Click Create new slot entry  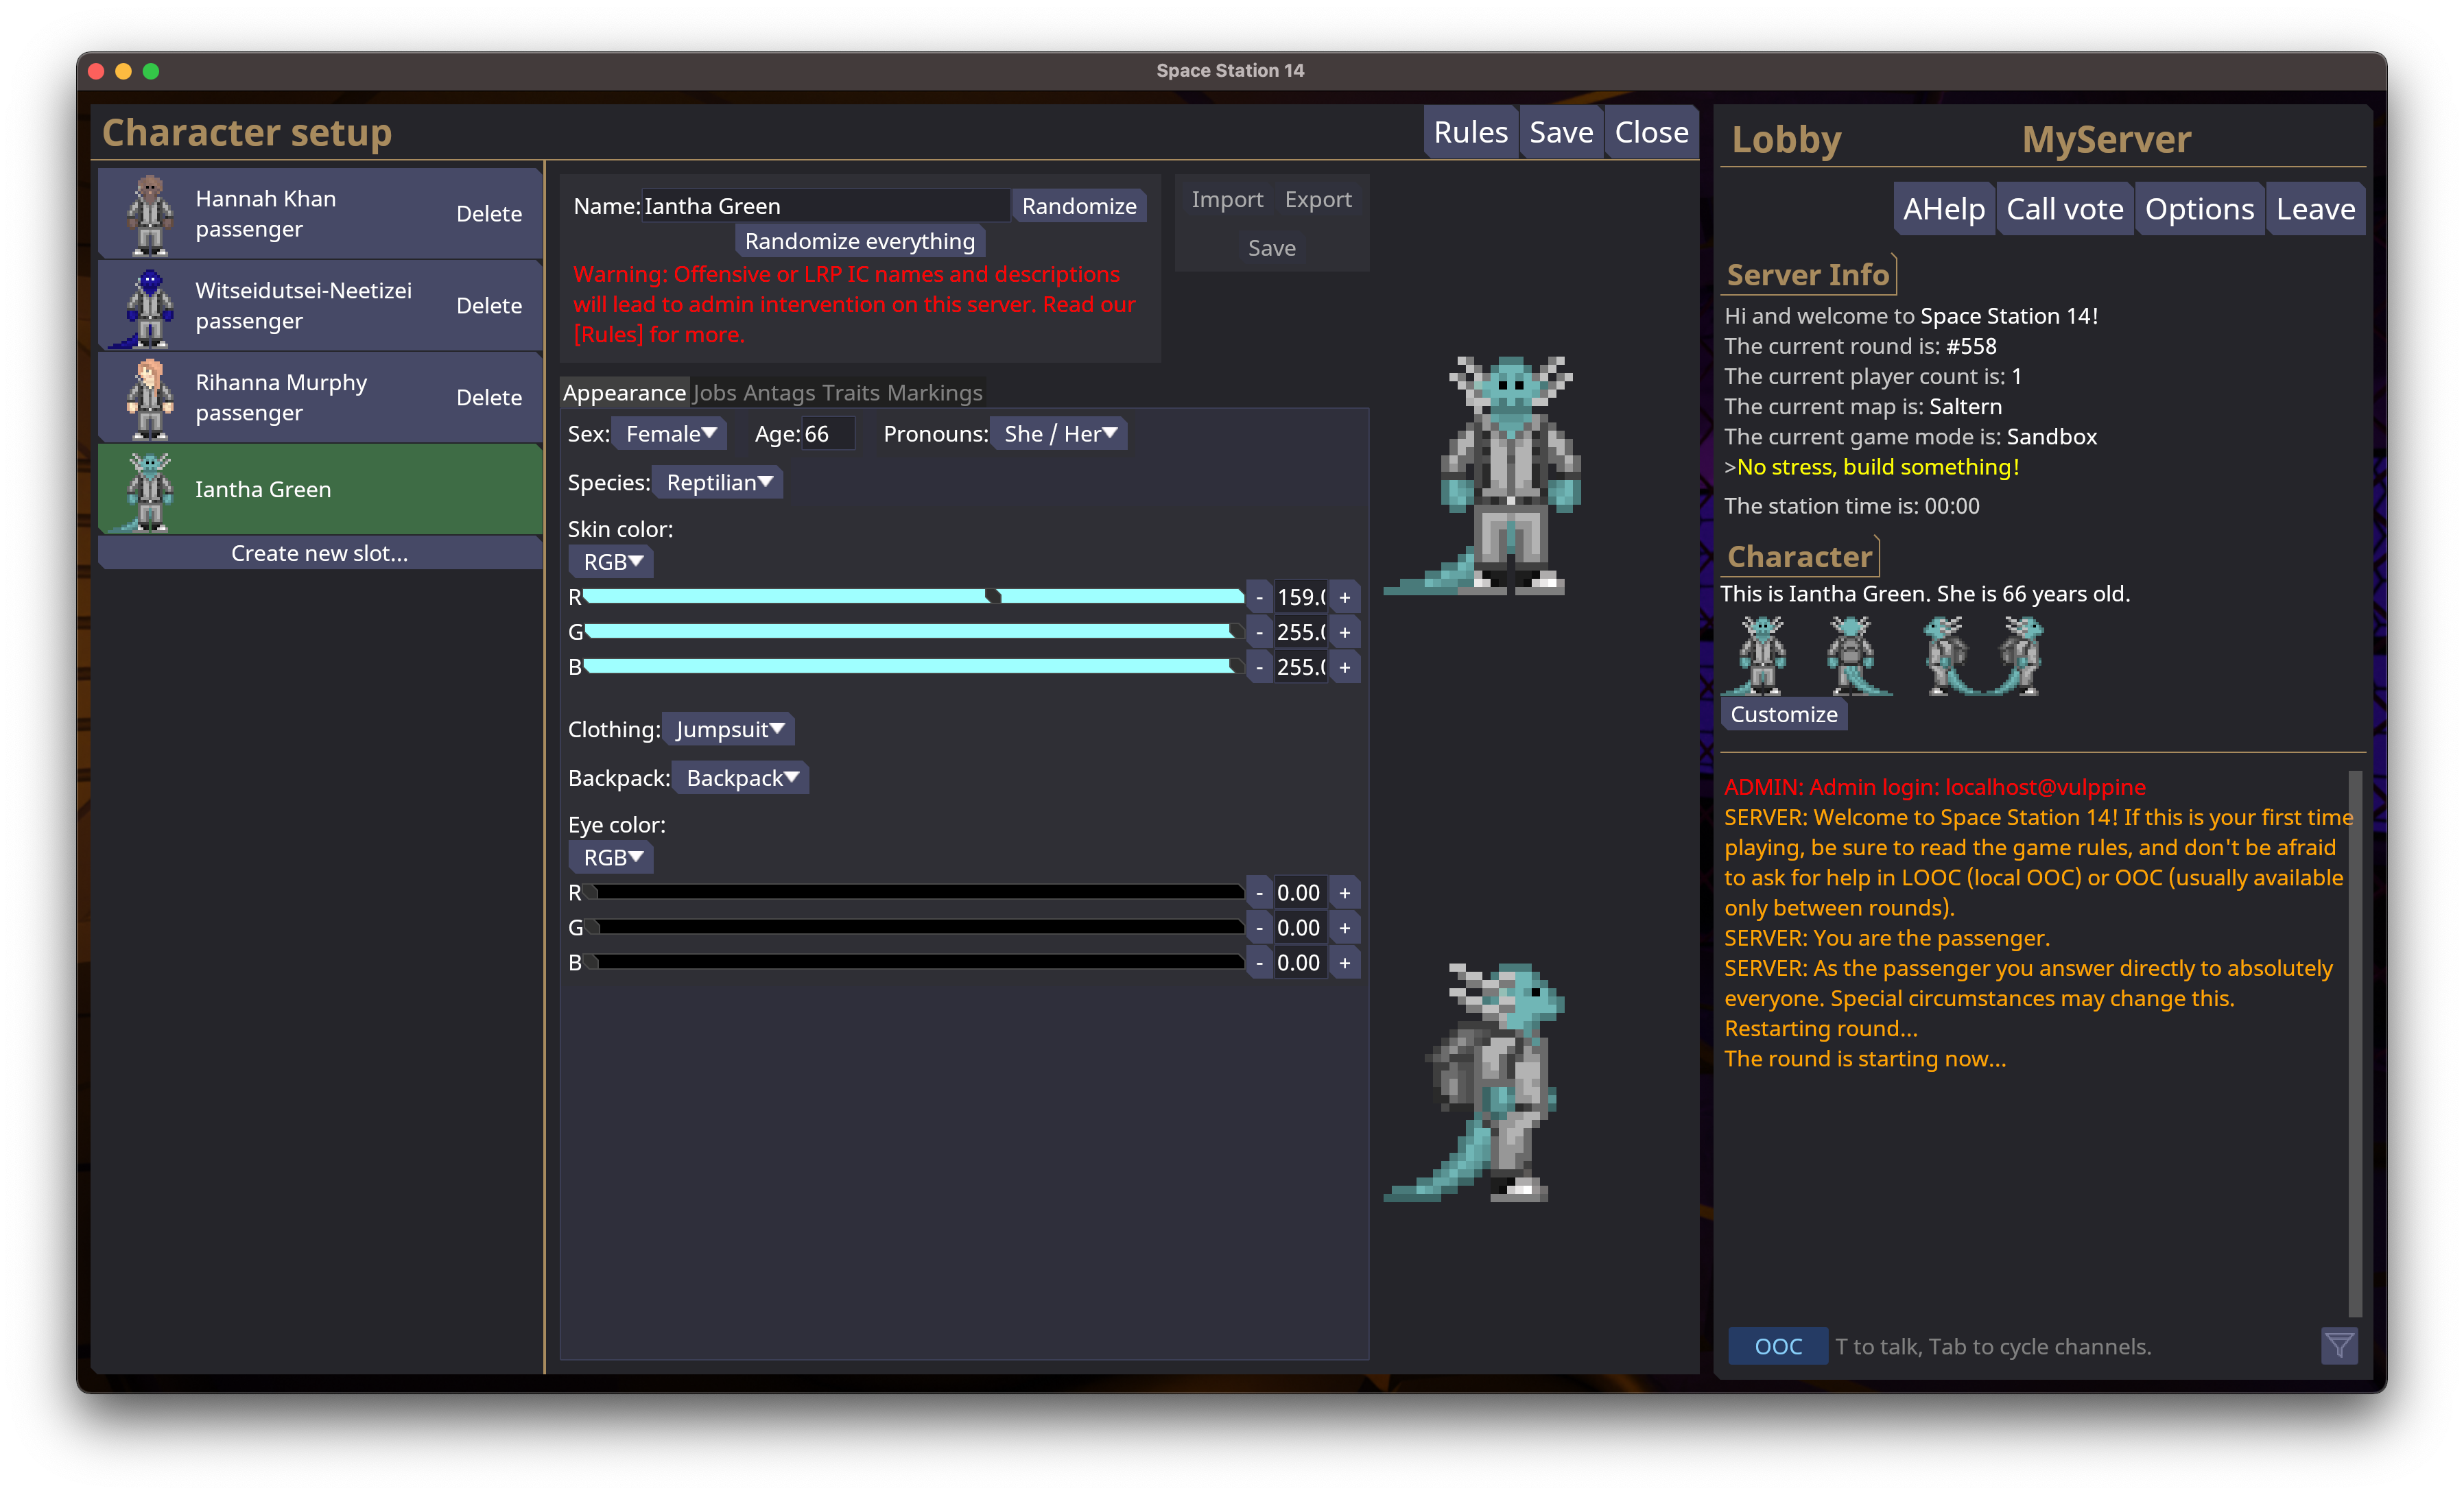click(x=319, y=553)
